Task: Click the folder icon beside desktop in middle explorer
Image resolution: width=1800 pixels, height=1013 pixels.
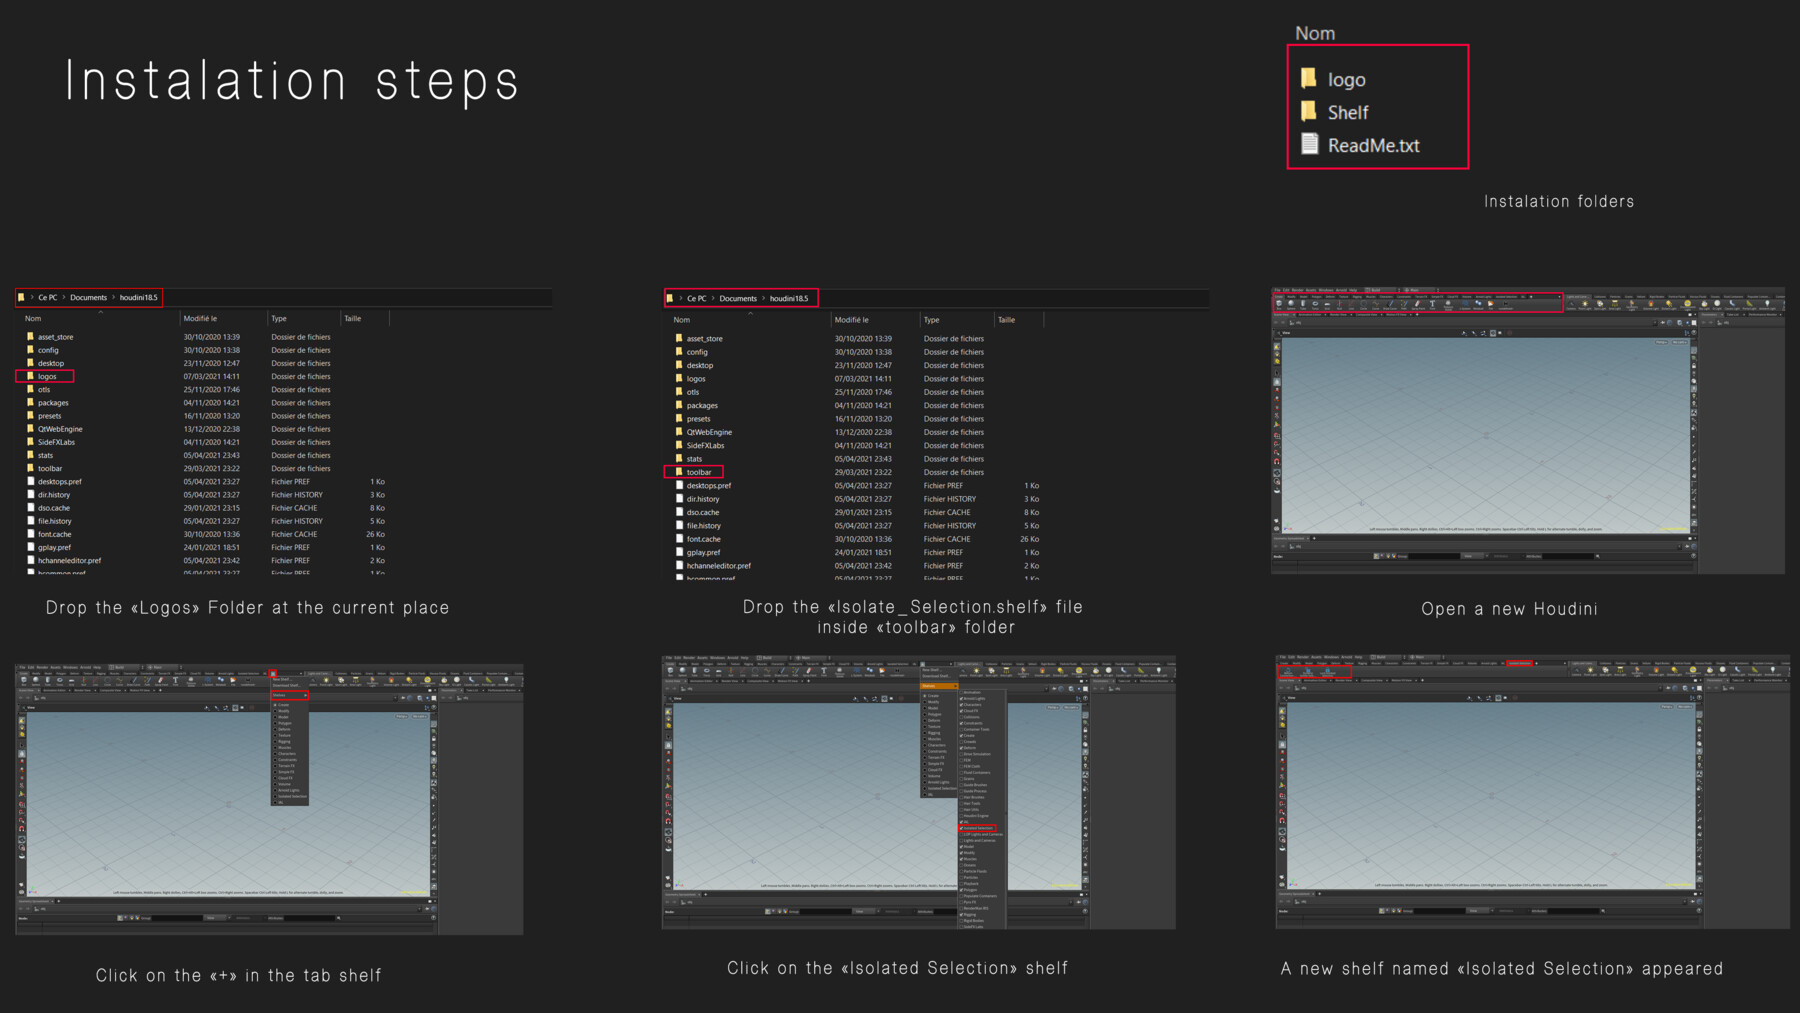Action: [x=679, y=365]
